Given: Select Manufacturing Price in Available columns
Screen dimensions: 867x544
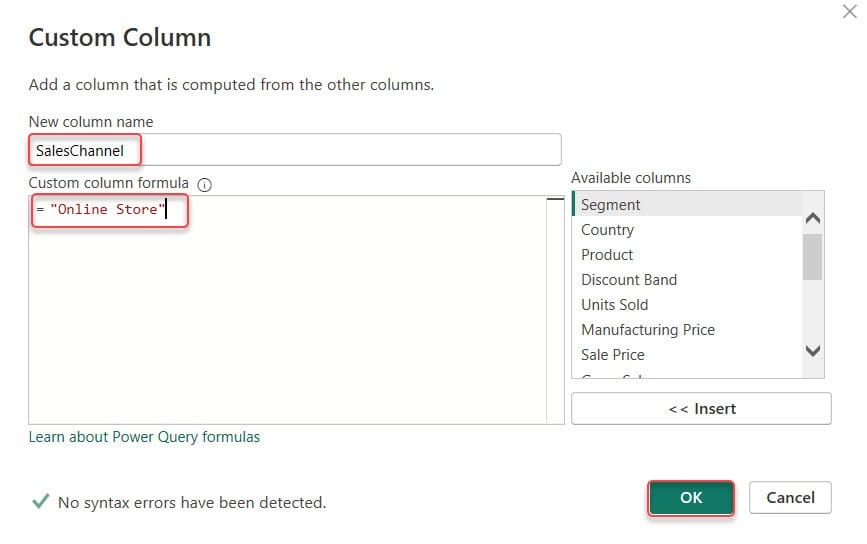Looking at the screenshot, I should pyautogui.click(x=687, y=329).
